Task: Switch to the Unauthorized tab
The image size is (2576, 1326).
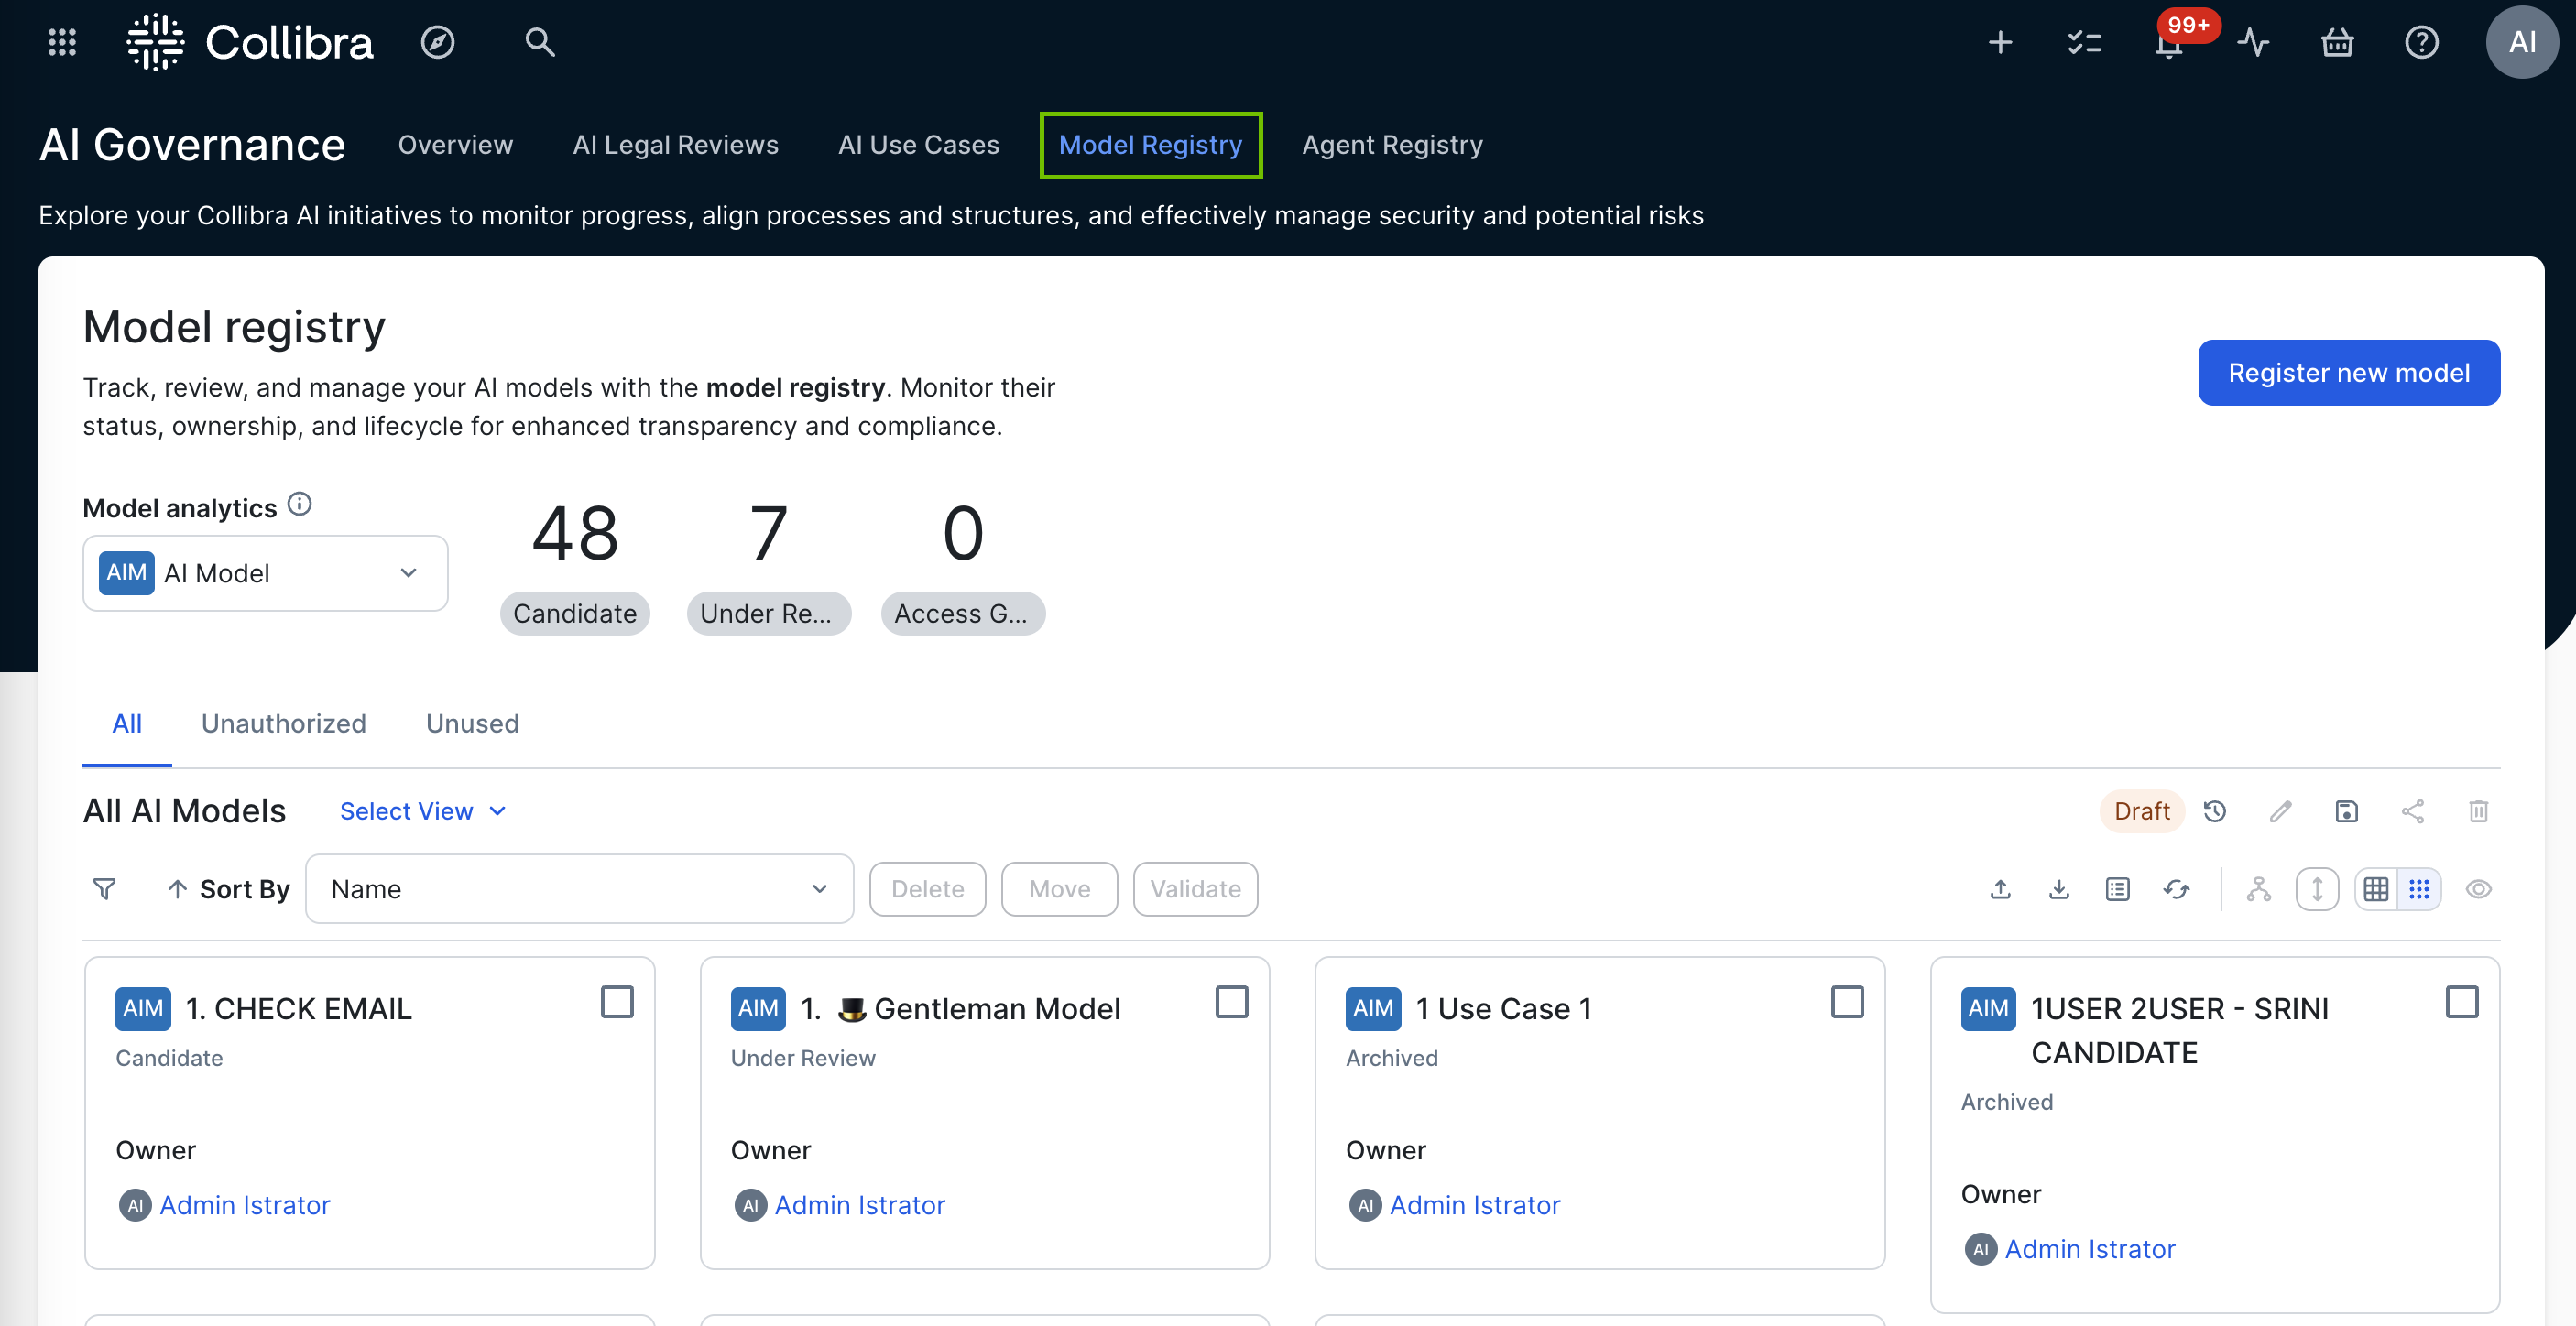Action: pos(284,724)
